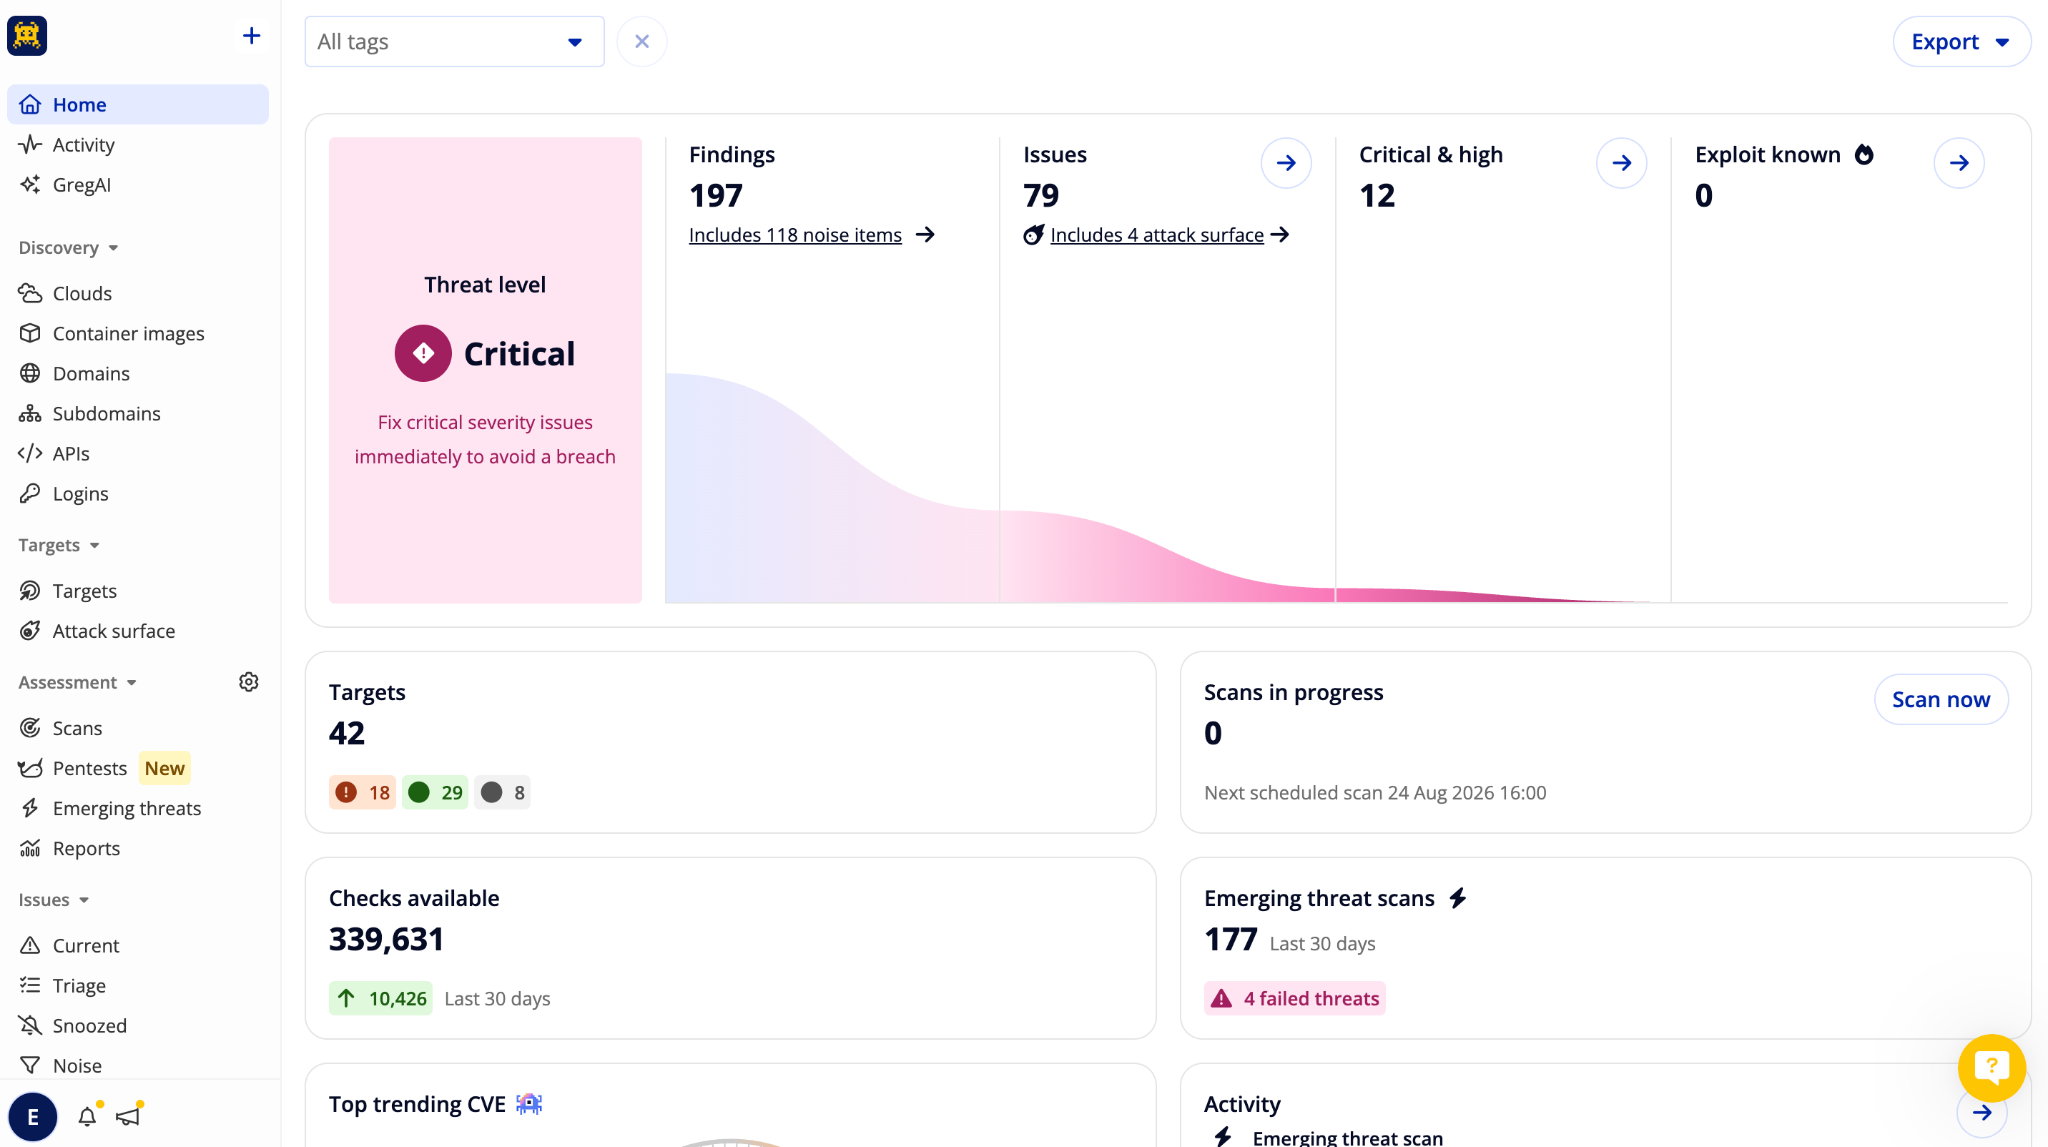The height and width of the screenshot is (1147, 2048).
Task: Open user profile avatar E
Action: tap(33, 1117)
